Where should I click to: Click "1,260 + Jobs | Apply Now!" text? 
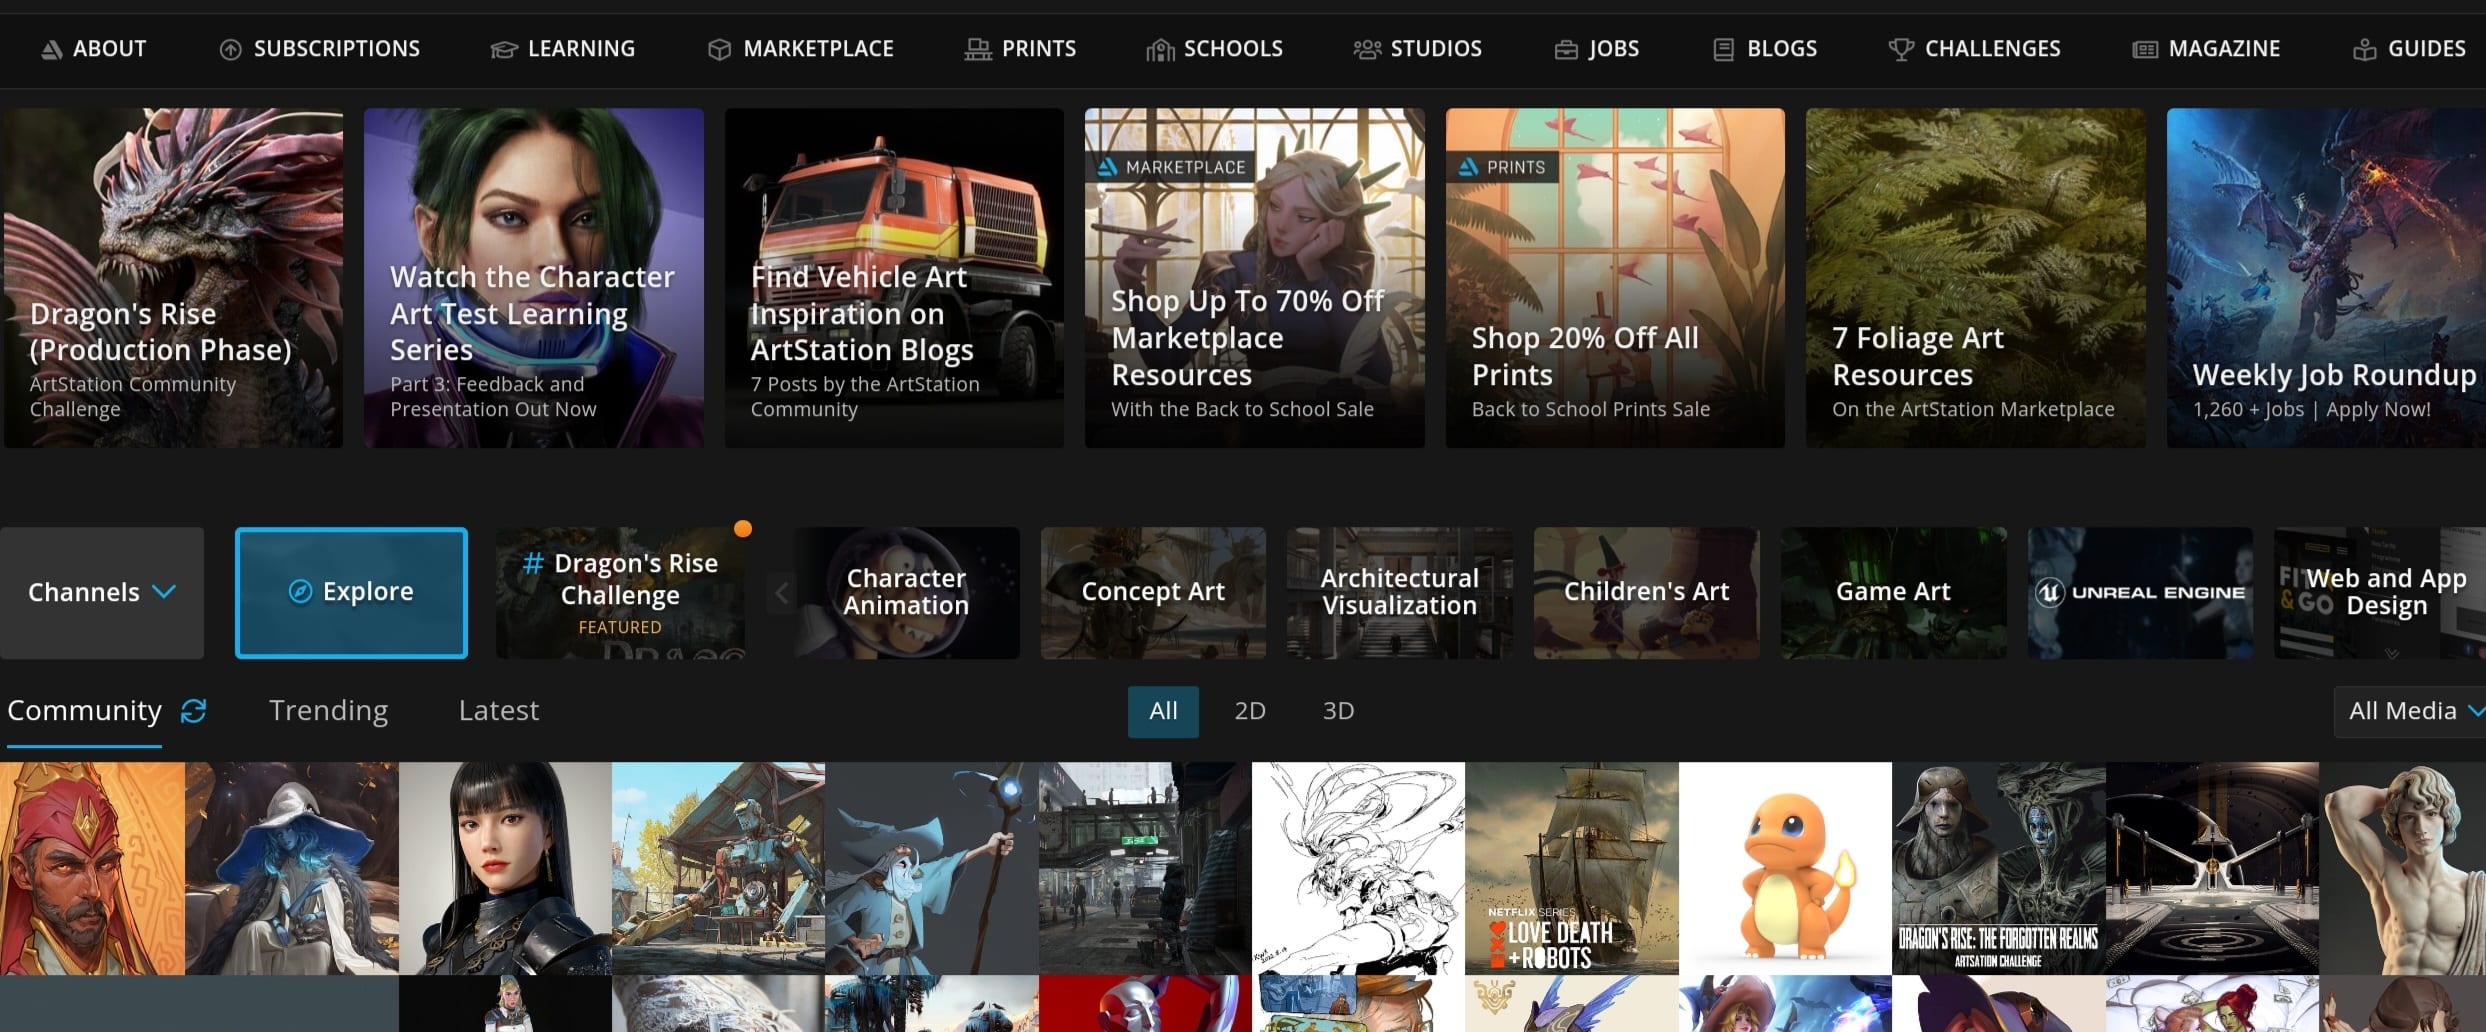pos(2311,409)
